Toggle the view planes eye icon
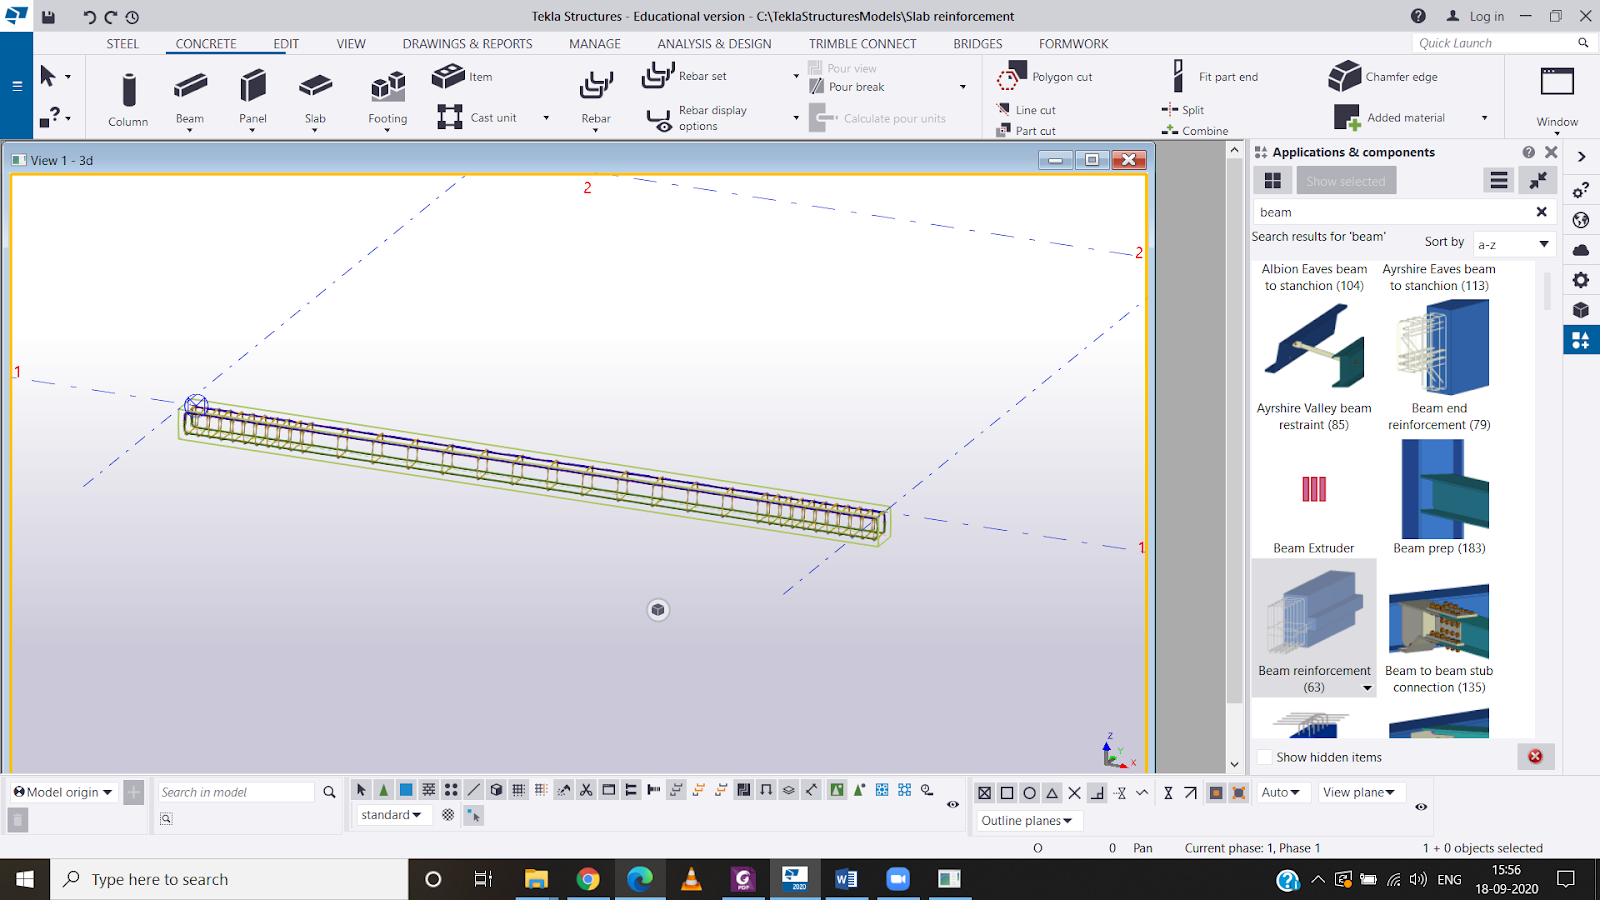 point(1420,806)
